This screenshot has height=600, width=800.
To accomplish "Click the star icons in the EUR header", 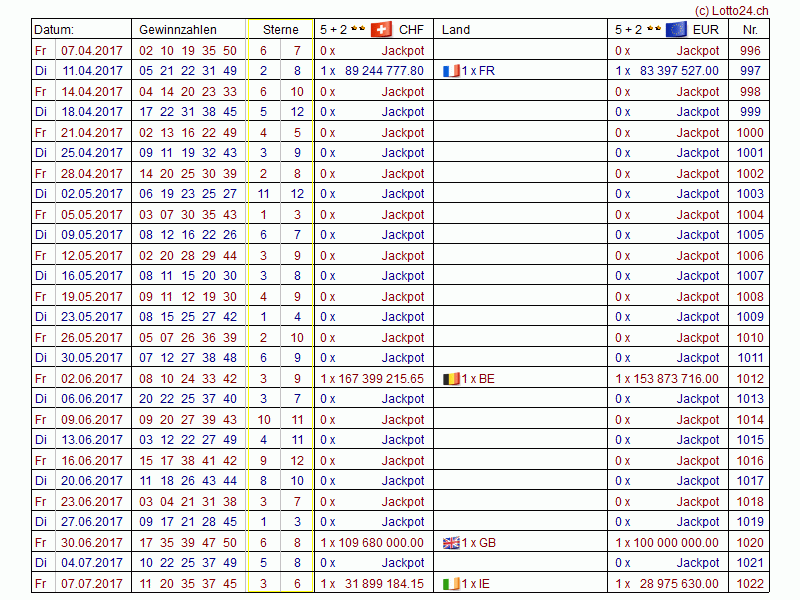I will pos(652,29).
